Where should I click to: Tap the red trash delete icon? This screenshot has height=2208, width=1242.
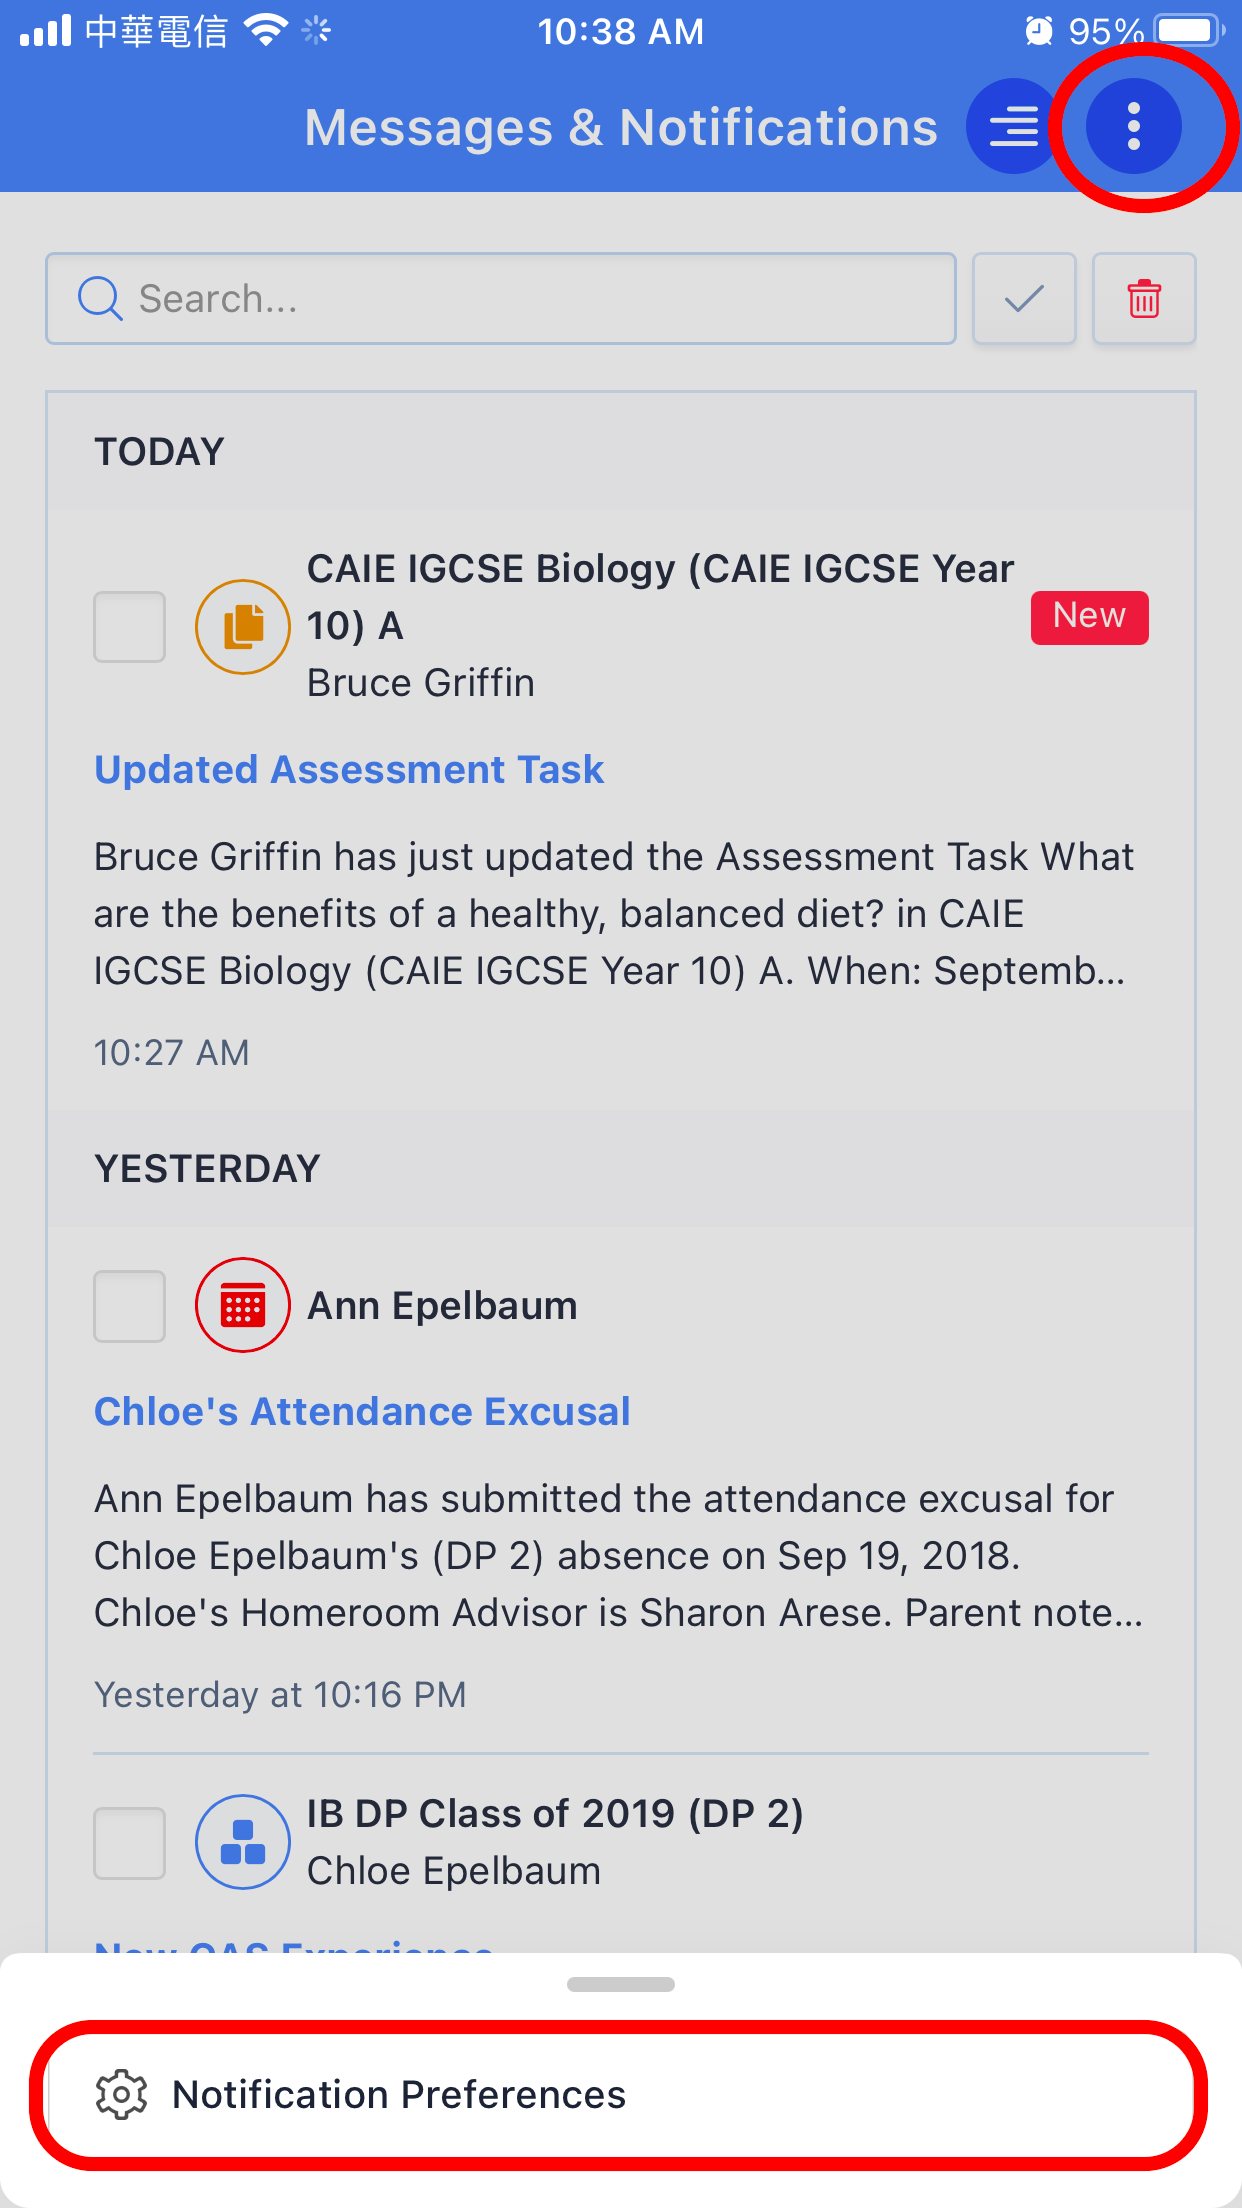(1144, 299)
